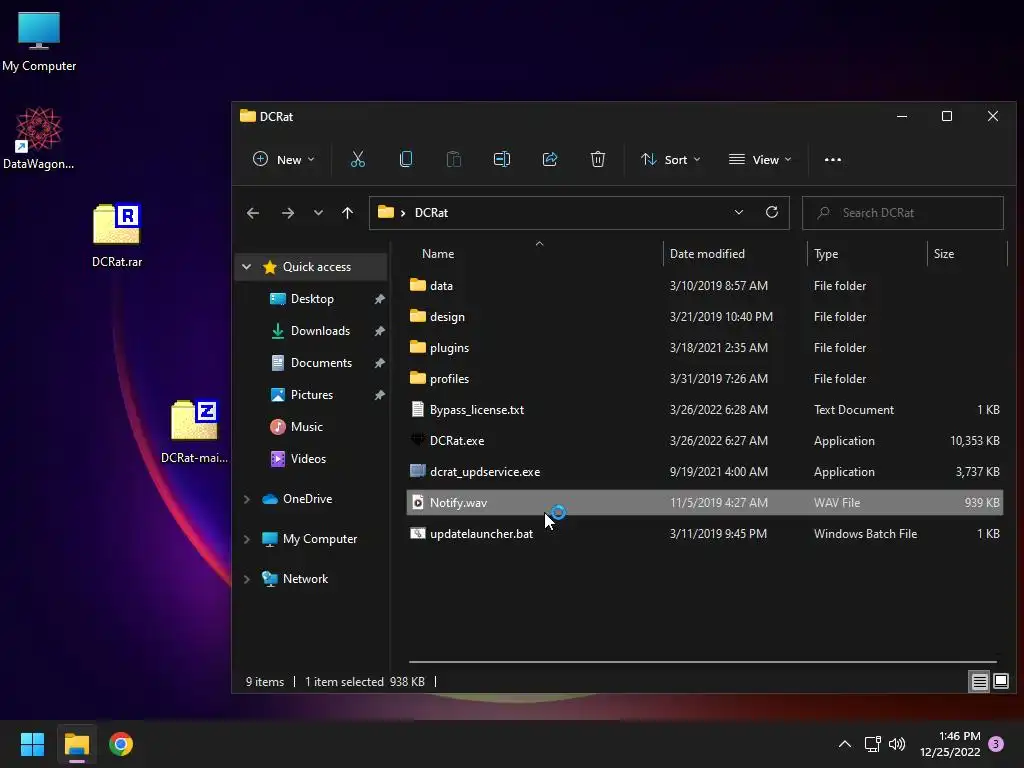1024x768 pixels.
Task: Open the Sort options dropdown
Action: coord(671,159)
